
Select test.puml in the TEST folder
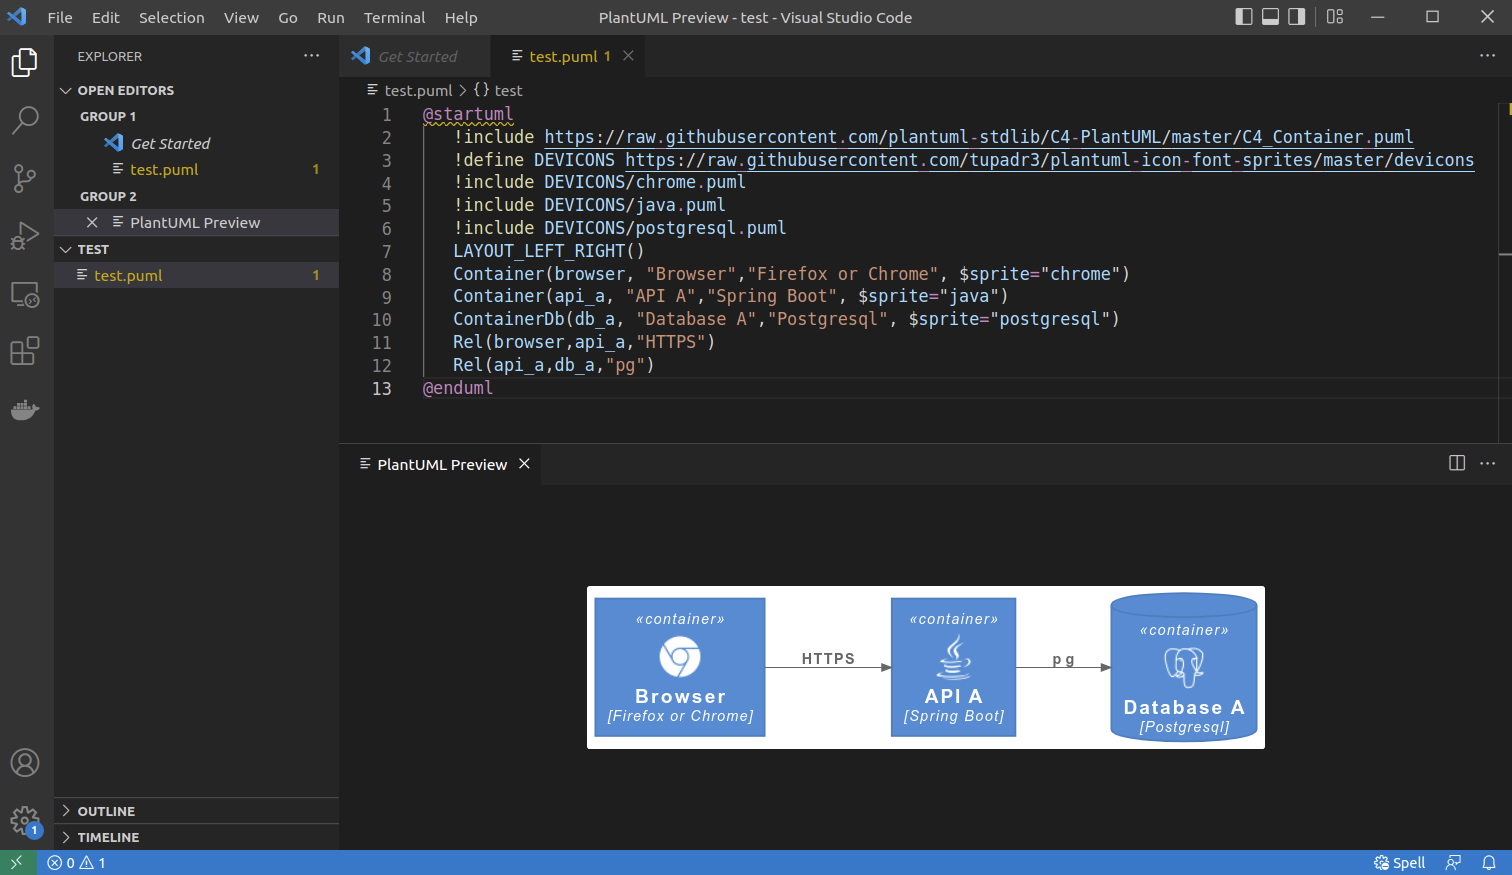(196, 275)
